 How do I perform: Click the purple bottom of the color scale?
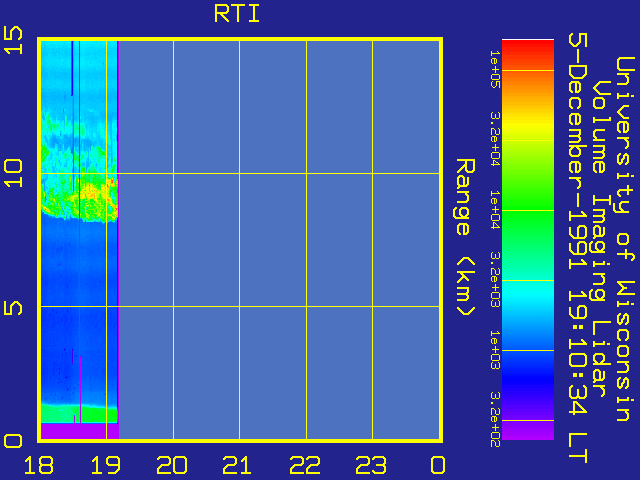click(x=528, y=431)
